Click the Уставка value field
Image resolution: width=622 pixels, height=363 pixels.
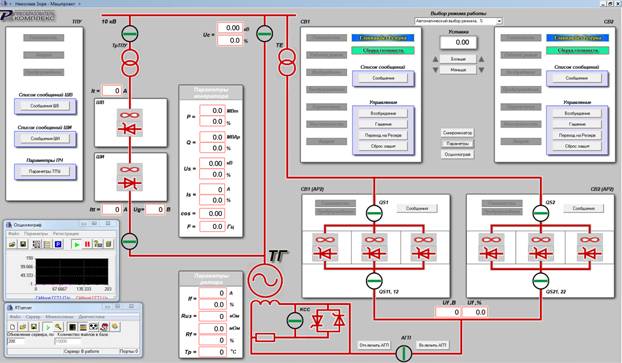(458, 42)
